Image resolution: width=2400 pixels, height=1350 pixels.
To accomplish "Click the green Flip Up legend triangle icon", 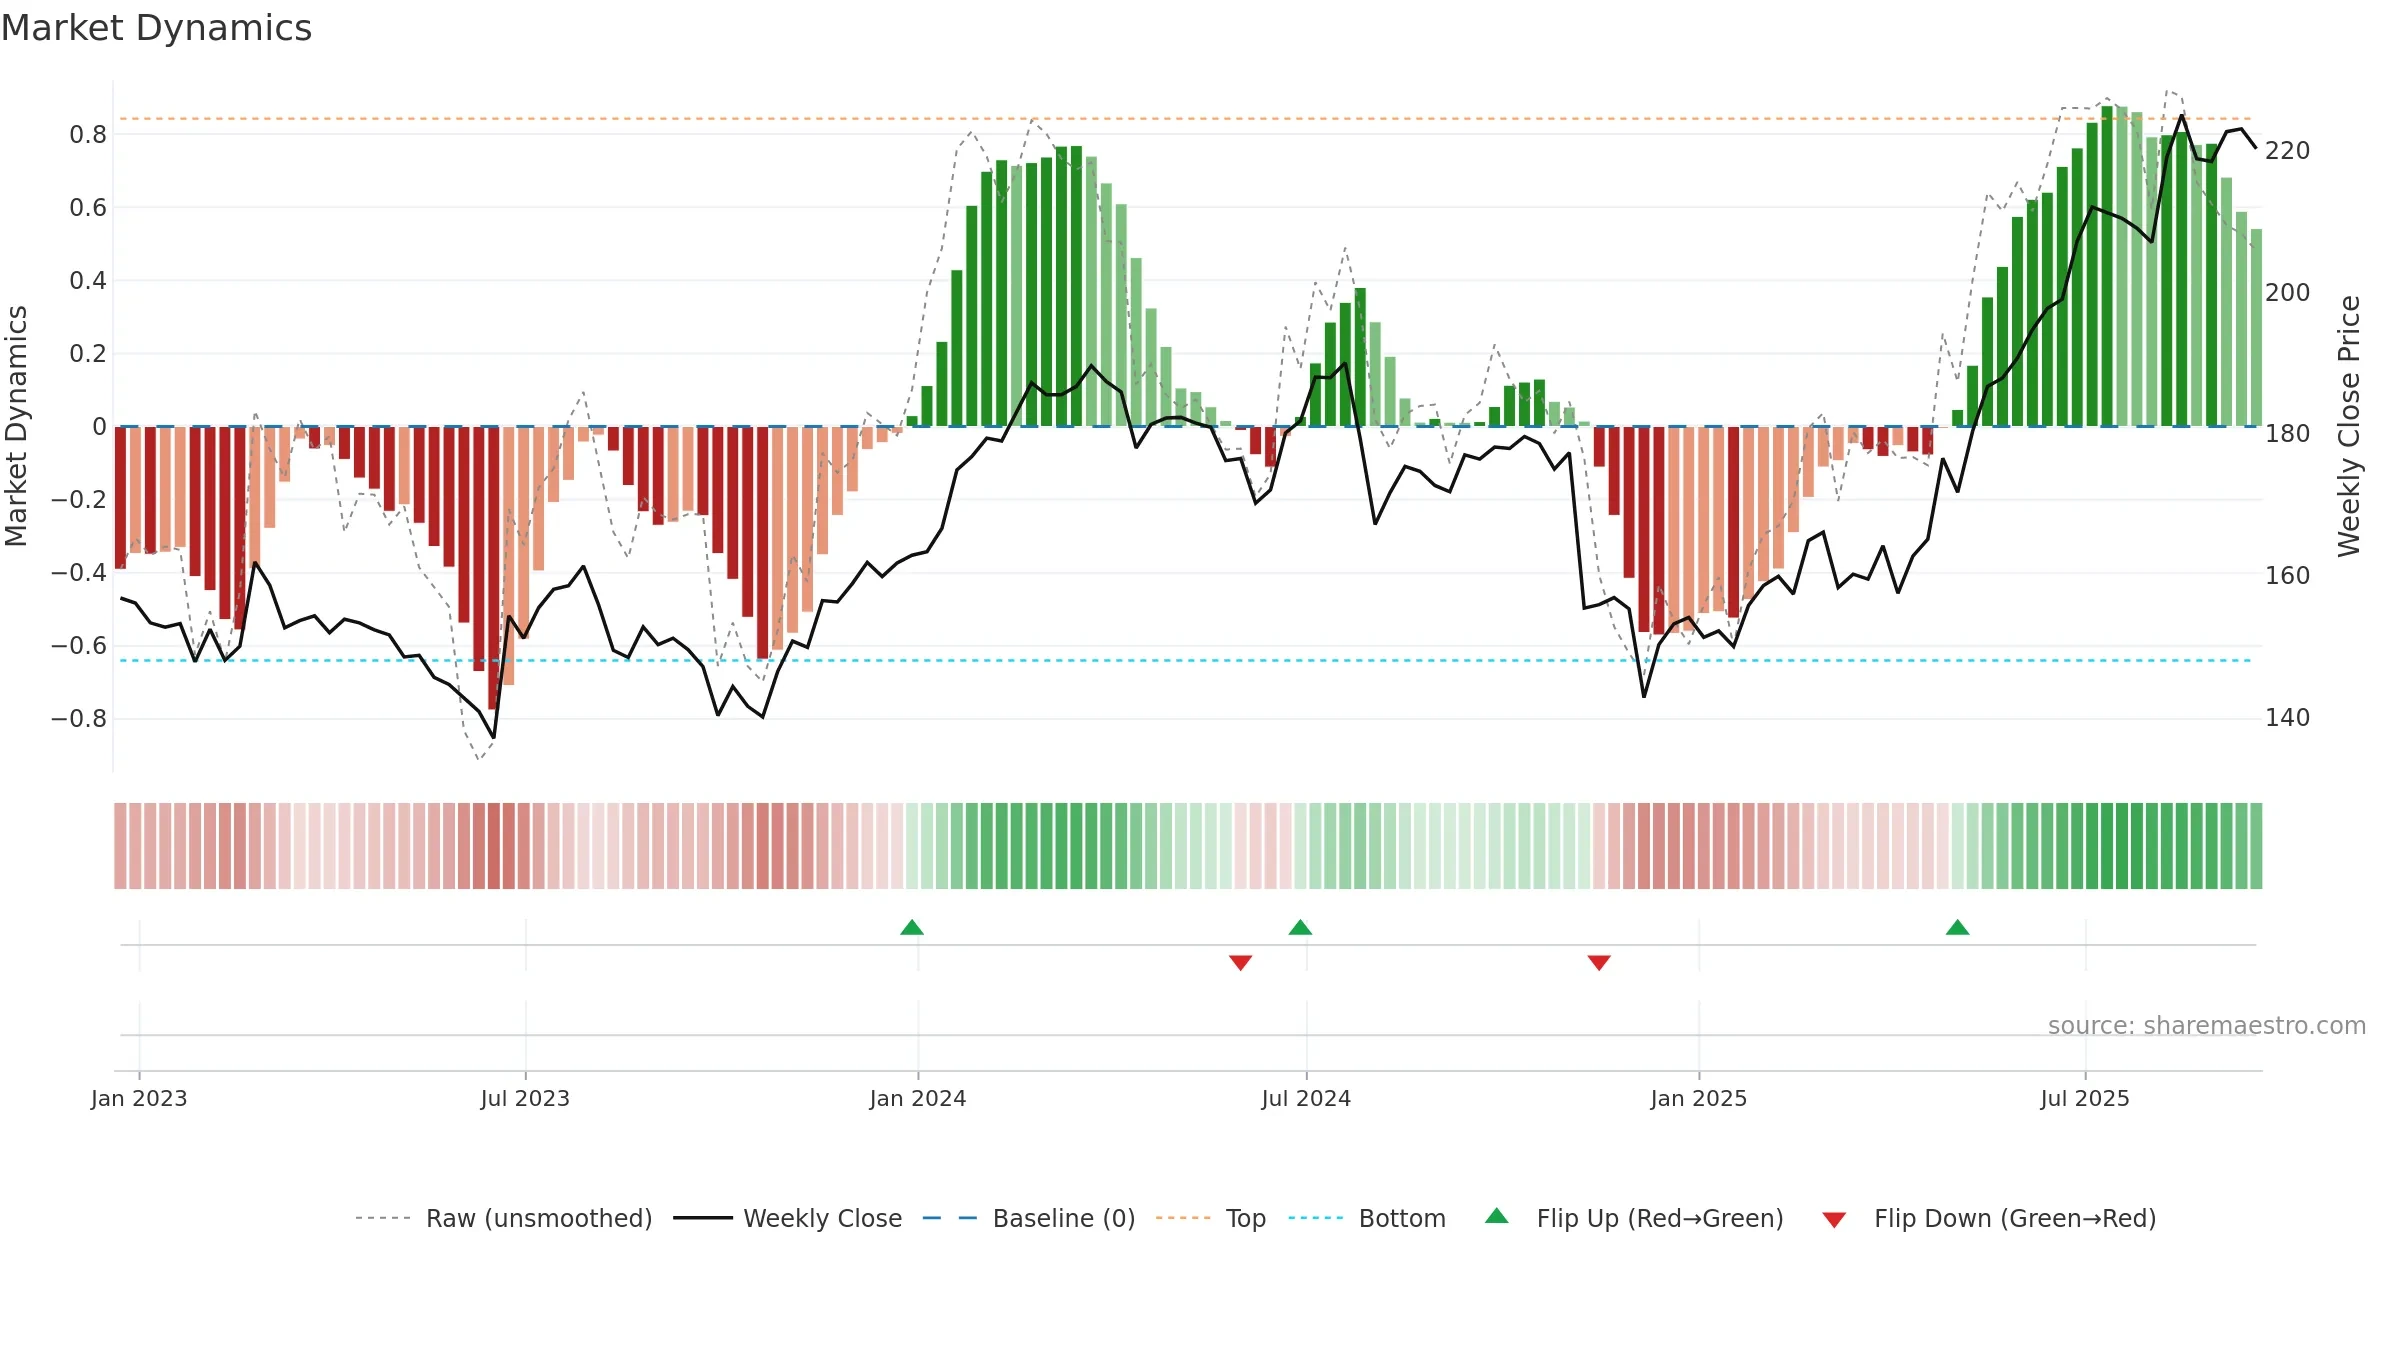I will [1497, 1216].
